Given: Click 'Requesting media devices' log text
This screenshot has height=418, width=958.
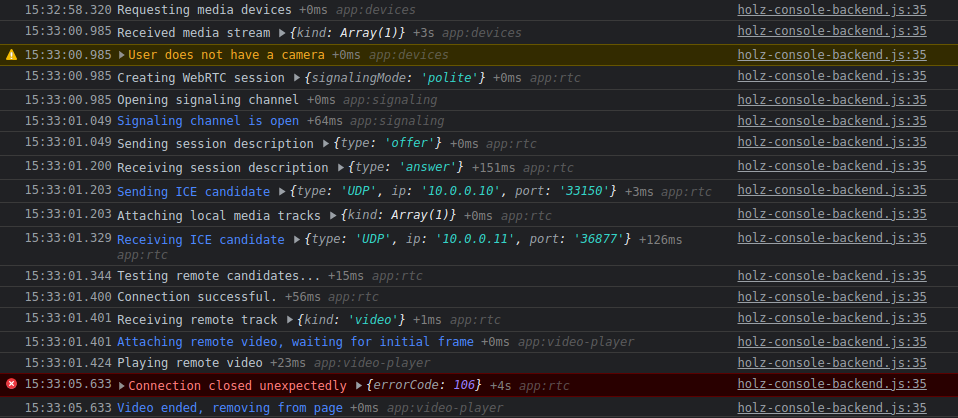Looking at the screenshot, I should (x=204, y=10).
